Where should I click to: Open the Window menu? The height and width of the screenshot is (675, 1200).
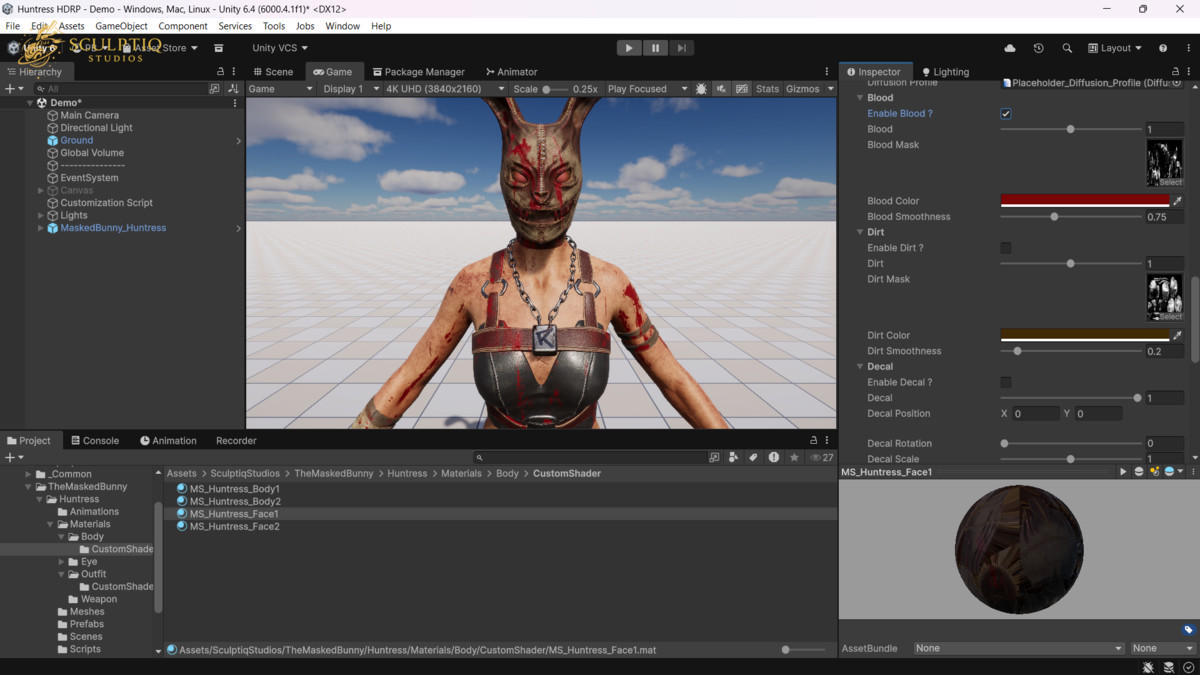[342, 26]
